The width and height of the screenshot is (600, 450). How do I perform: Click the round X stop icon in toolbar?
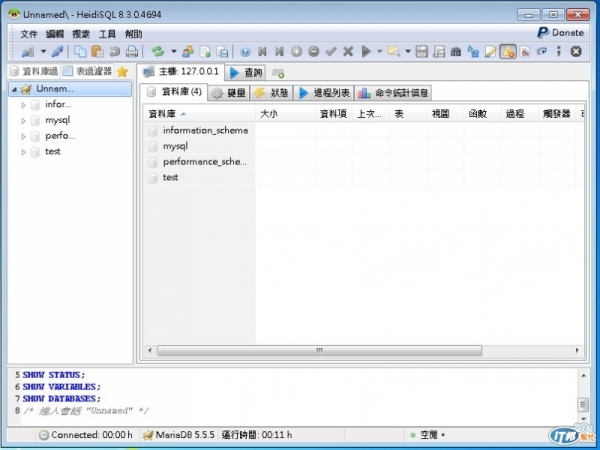pos(576,51)
